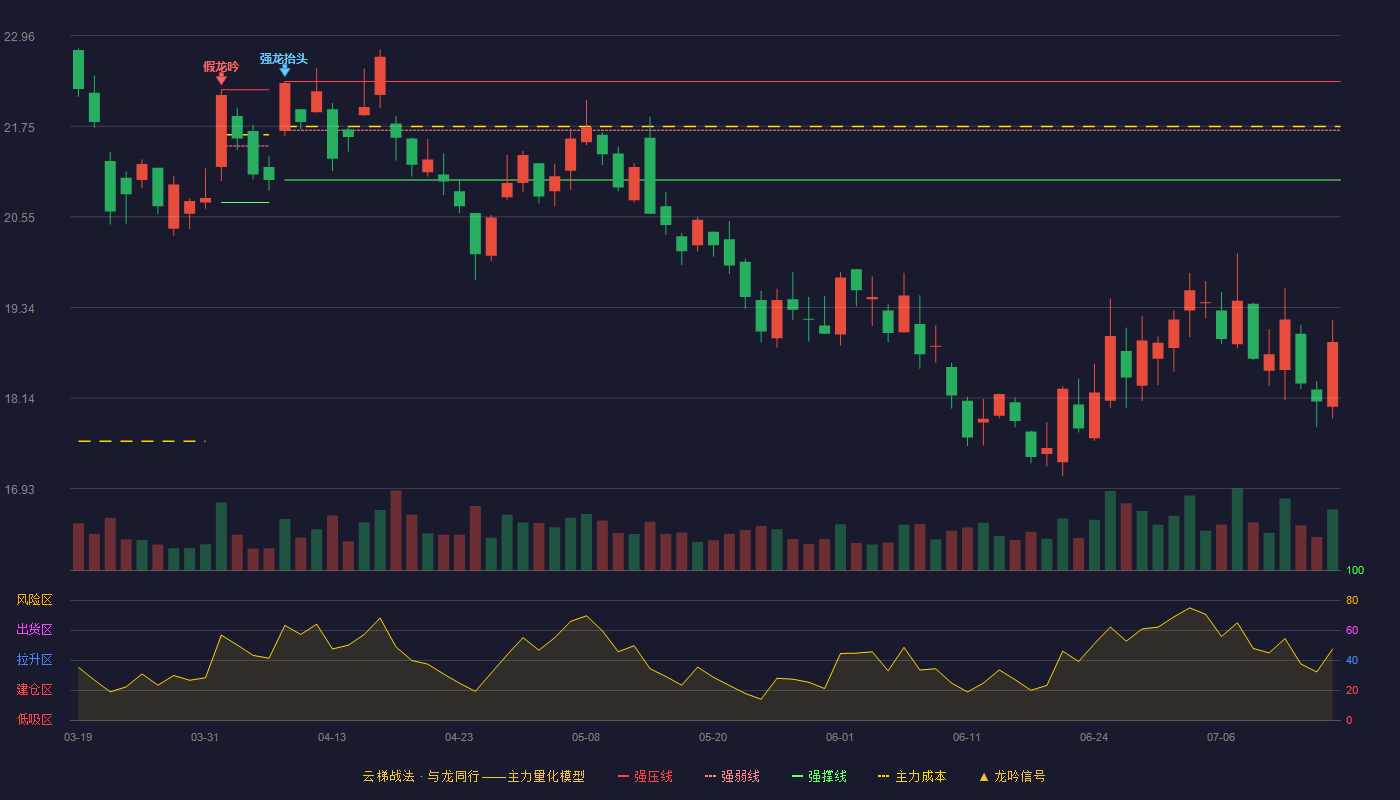Click the 22.96 price axis label
Image resolution: width=1400 pixels, height=800 pixels.
(19, 37)
